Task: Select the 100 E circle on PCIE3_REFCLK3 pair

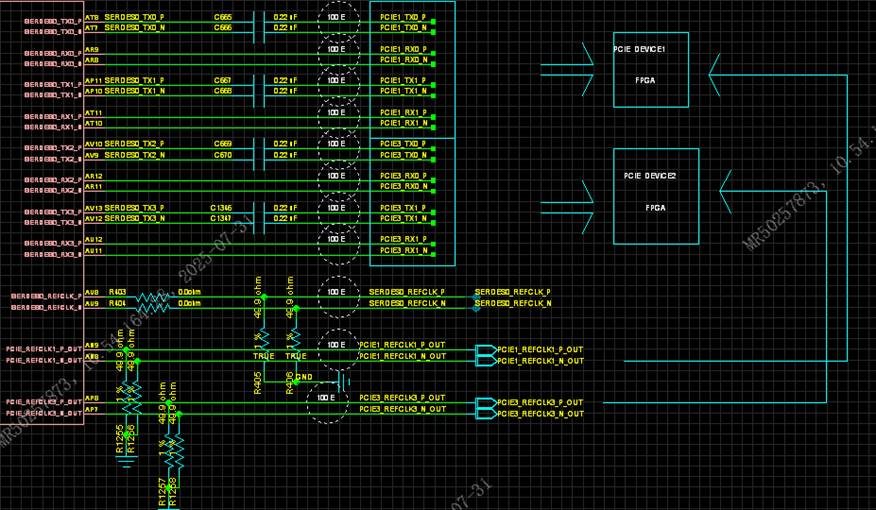Action: pos(328,403)
